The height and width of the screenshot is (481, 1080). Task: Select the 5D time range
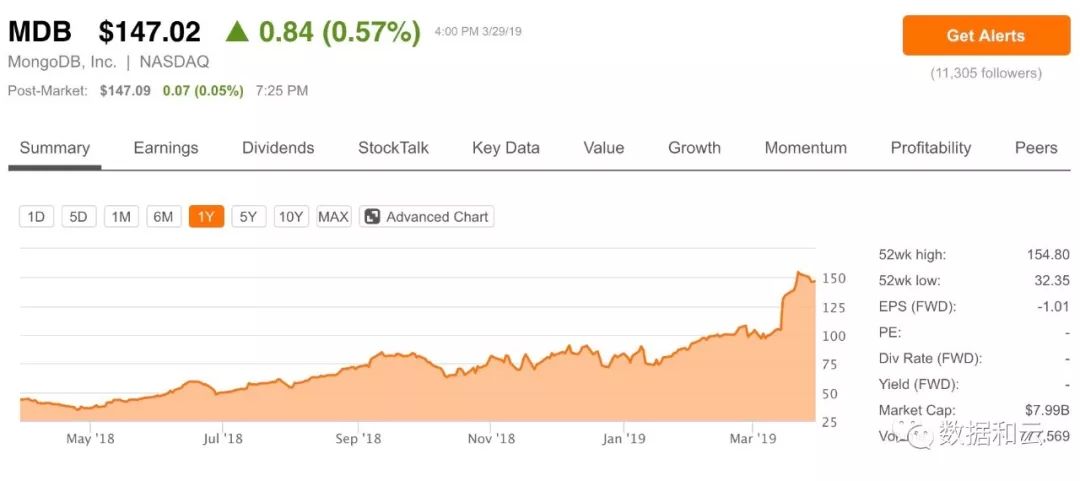tap(79, 217)
